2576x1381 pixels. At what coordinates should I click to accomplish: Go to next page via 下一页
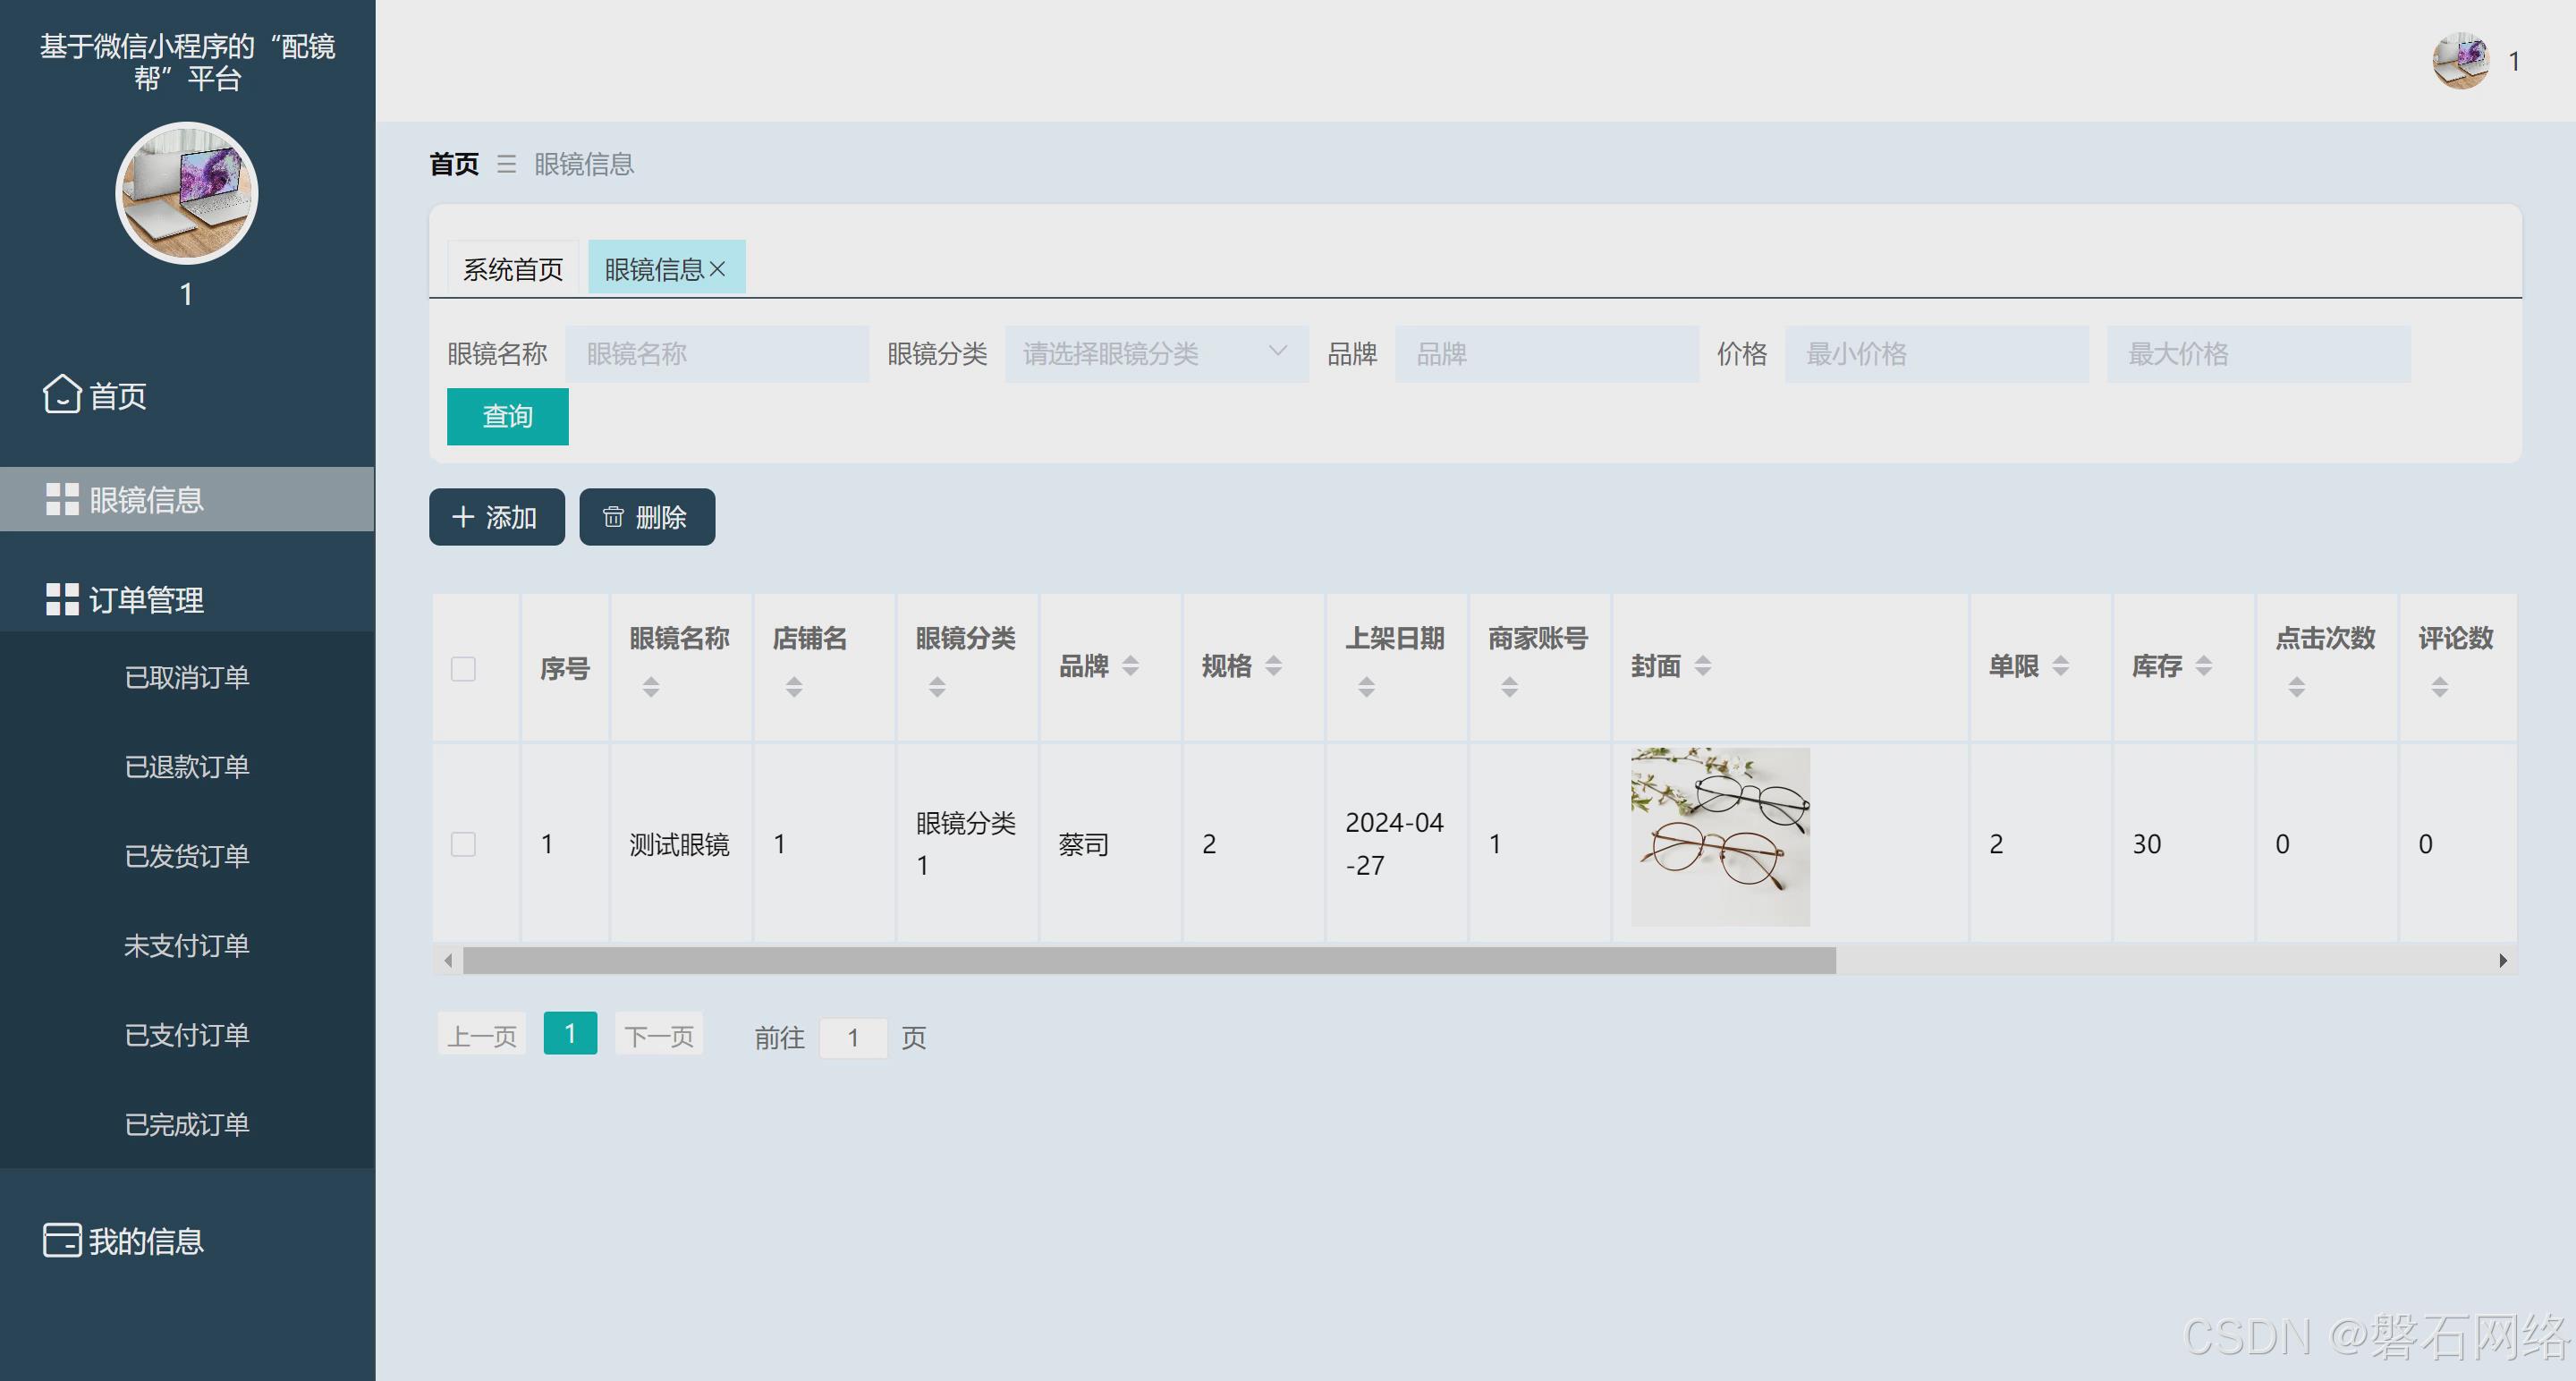click(x=658, y=1036)
